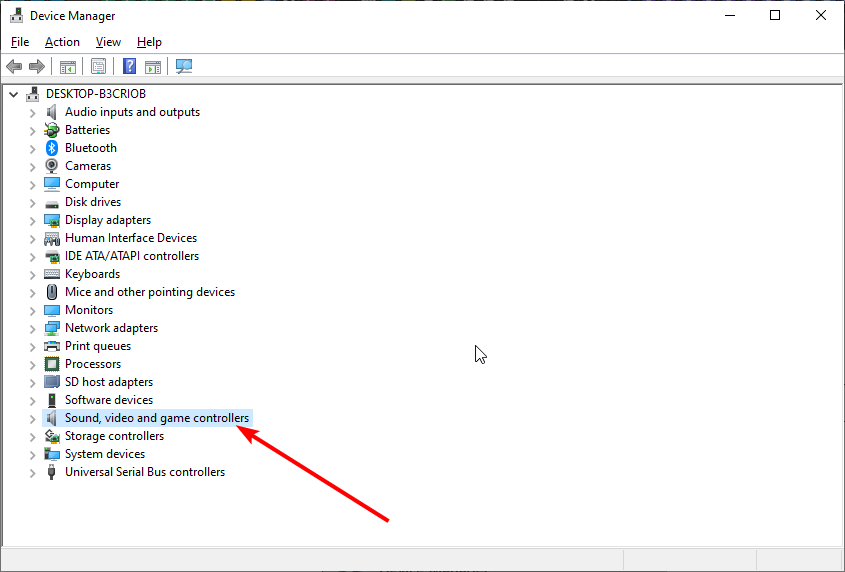Click the Batteries category icon

pos(52,130)
